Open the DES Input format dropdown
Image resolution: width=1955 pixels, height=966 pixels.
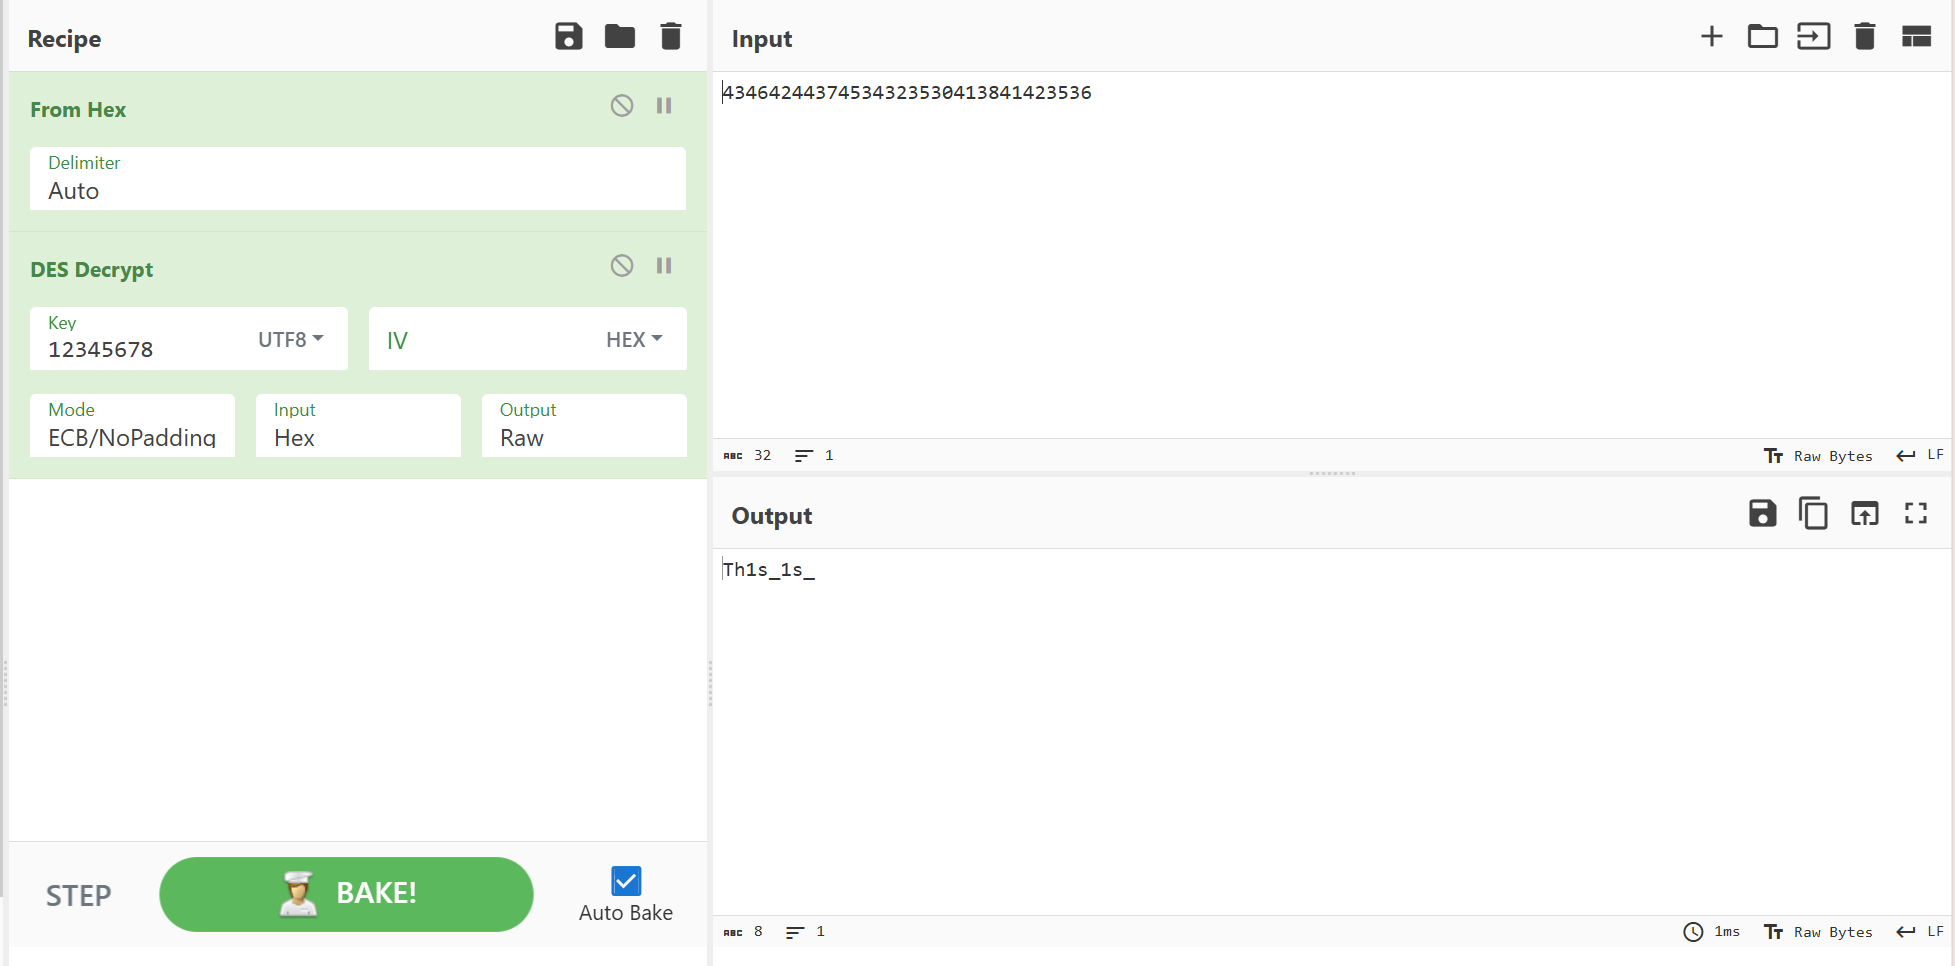pyautogui.click(x=358, y=426)
